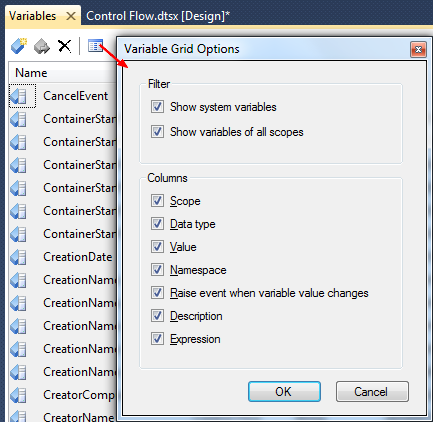Select the CancelEvent variable icon
433x422 pixels.
18,96
